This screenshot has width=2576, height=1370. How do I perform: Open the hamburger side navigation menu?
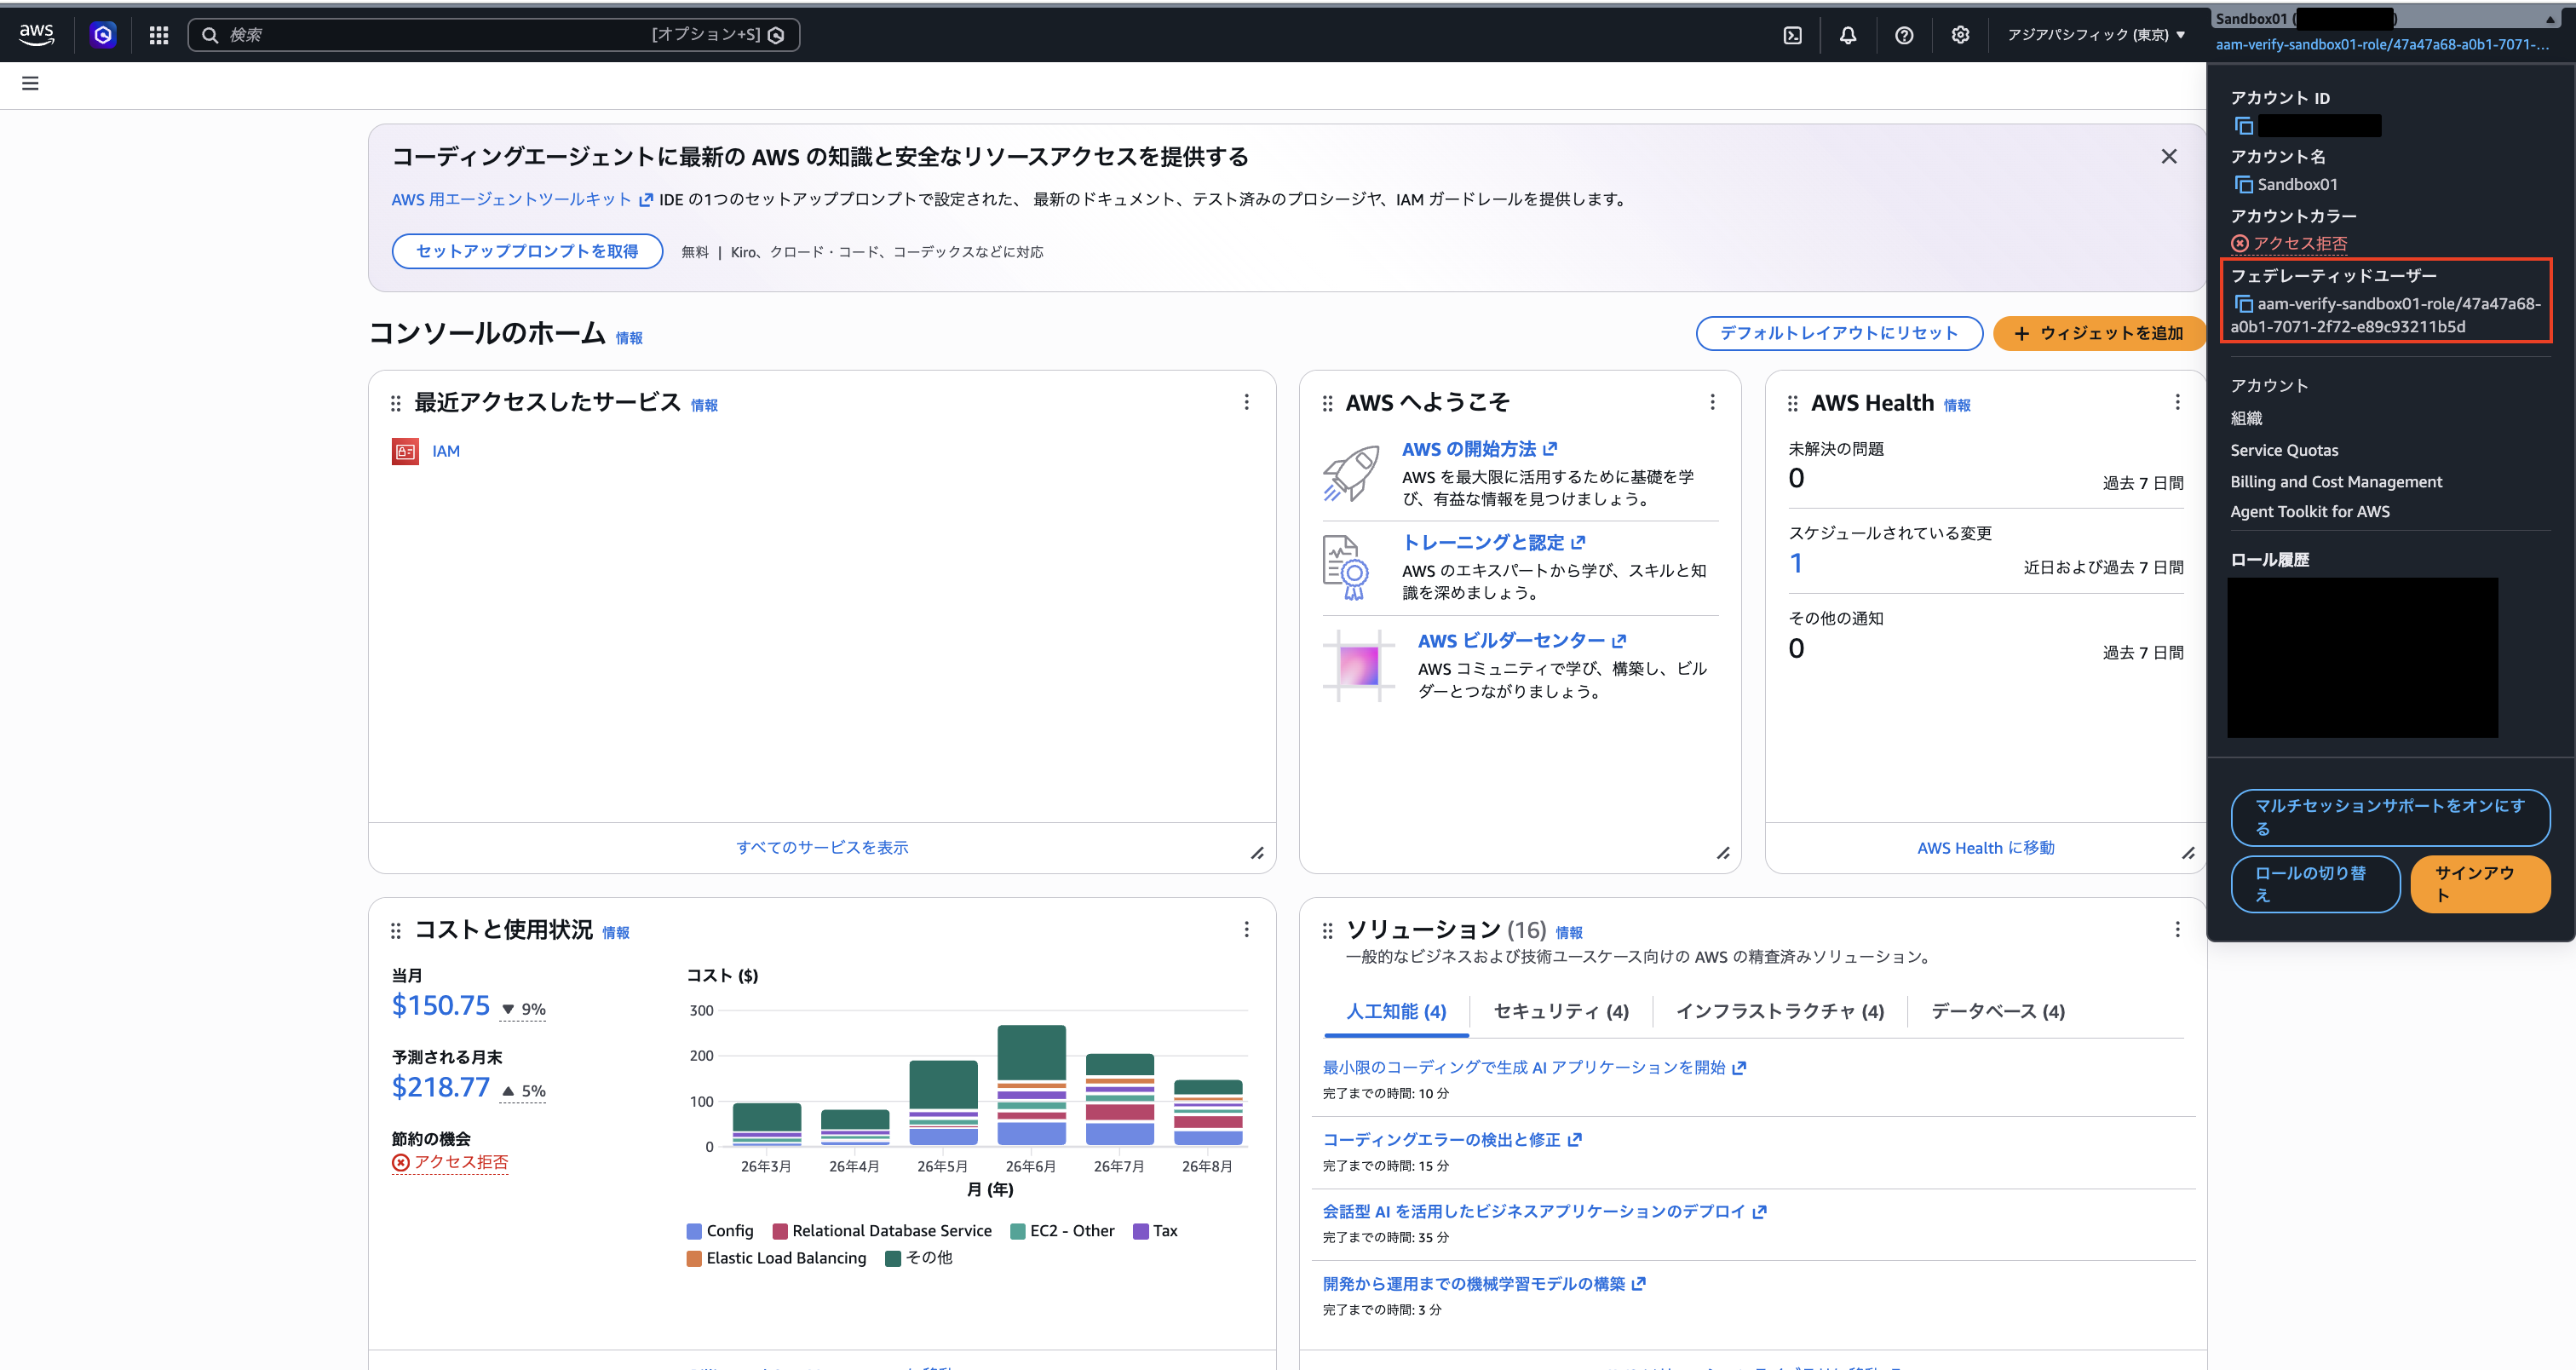click(x=30, y=83)
